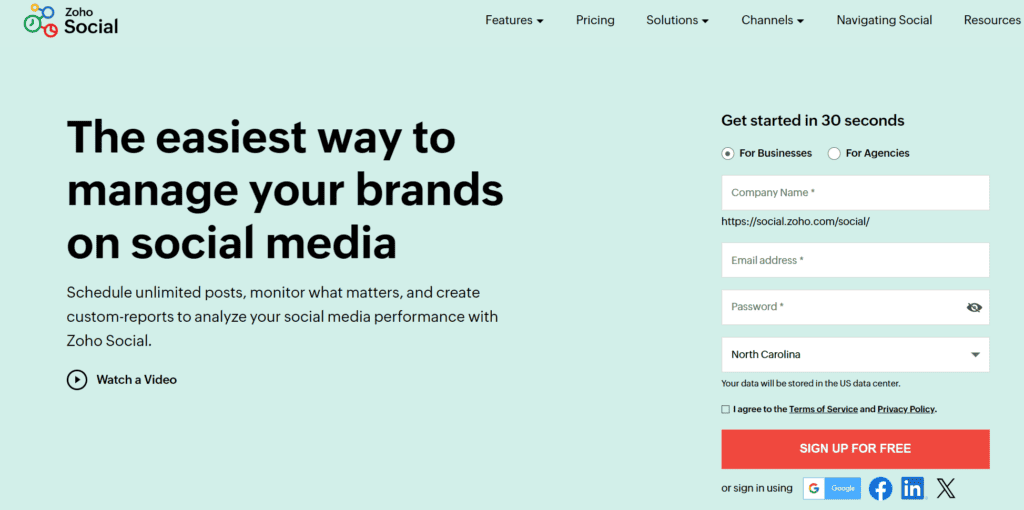Expand the Solutions menu

coord(677,20)
